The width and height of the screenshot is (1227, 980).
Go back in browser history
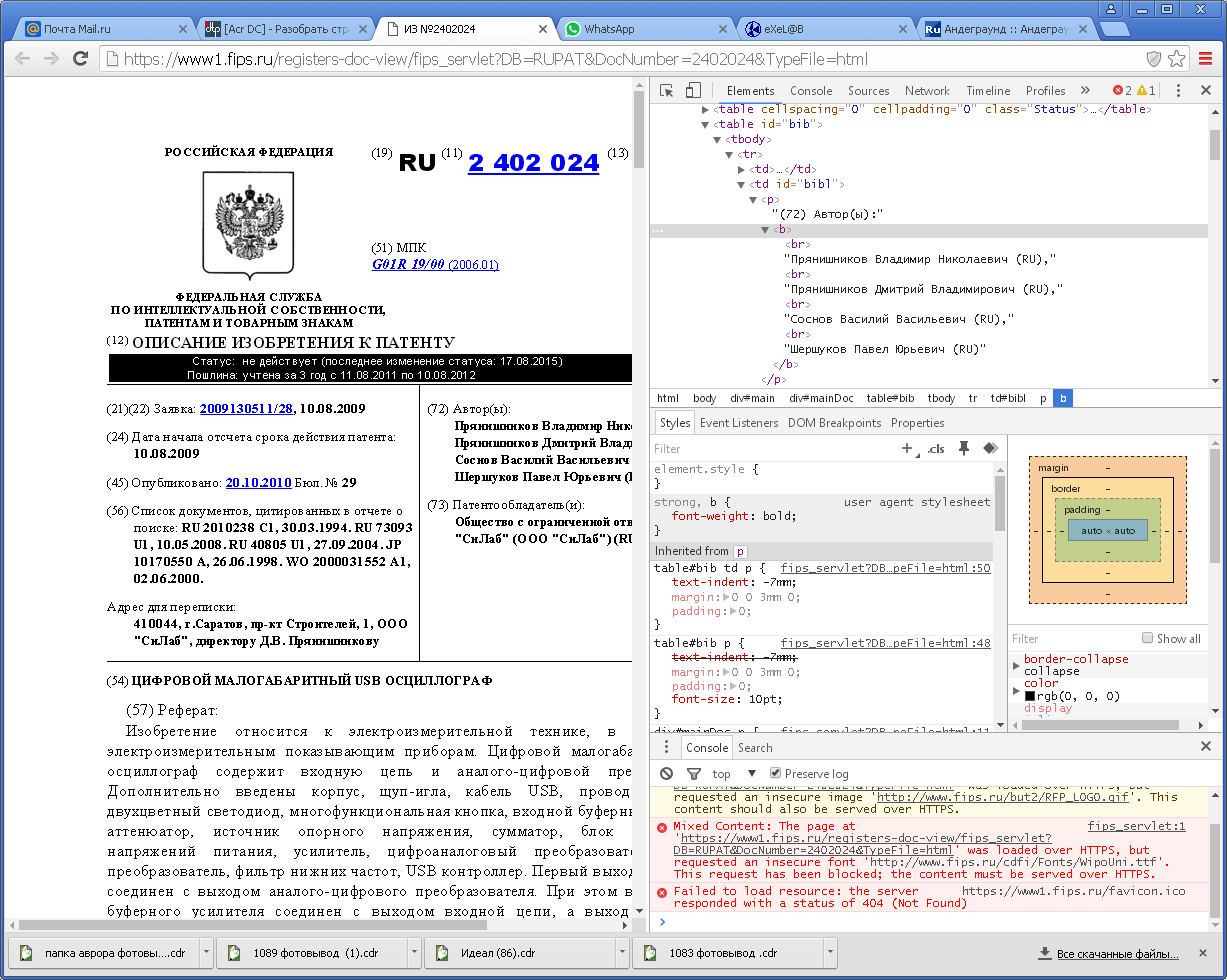pyautogui.click(x=22, y=59)
